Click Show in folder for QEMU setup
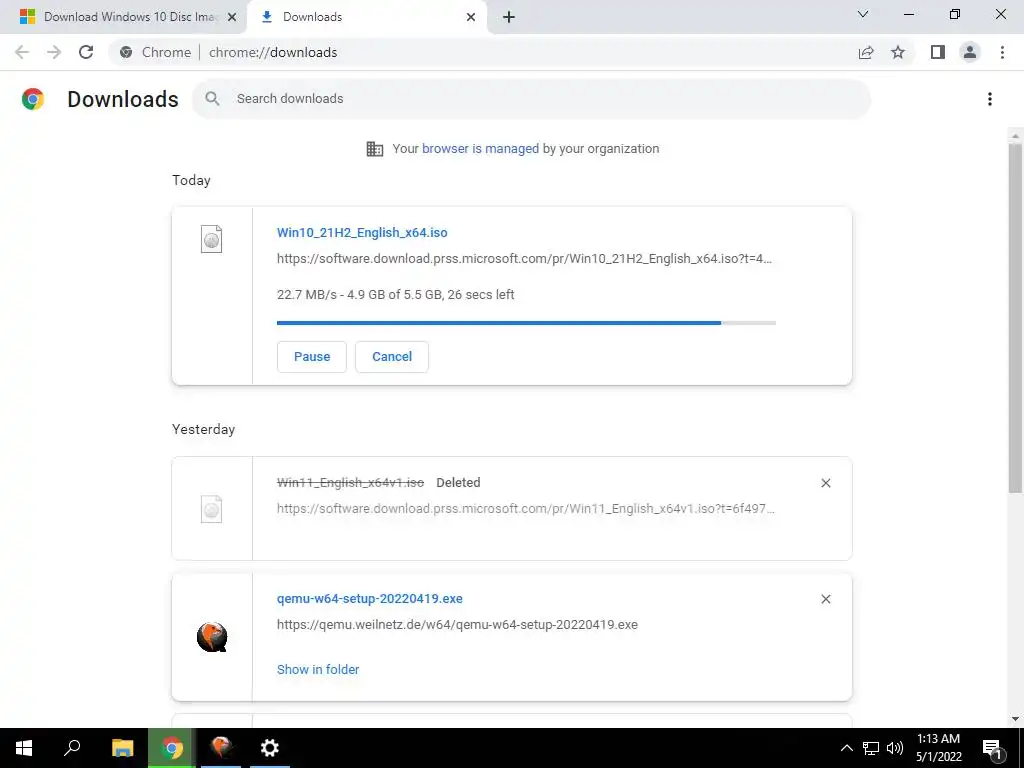Image resolution: width=1024 pixels, height=768 pixels. pyautogui.click(x=318, y=669)
